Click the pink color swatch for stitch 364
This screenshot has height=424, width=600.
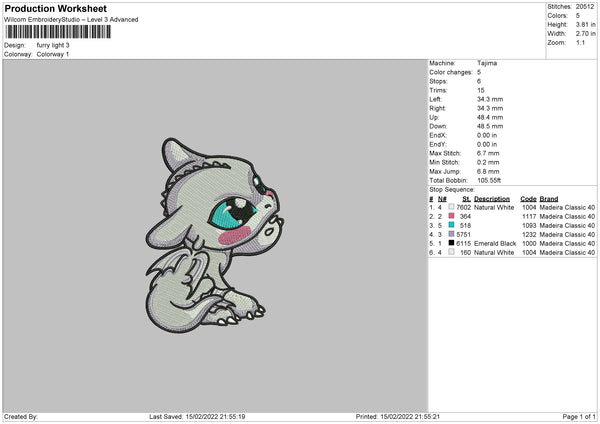[x=451, y=216]
